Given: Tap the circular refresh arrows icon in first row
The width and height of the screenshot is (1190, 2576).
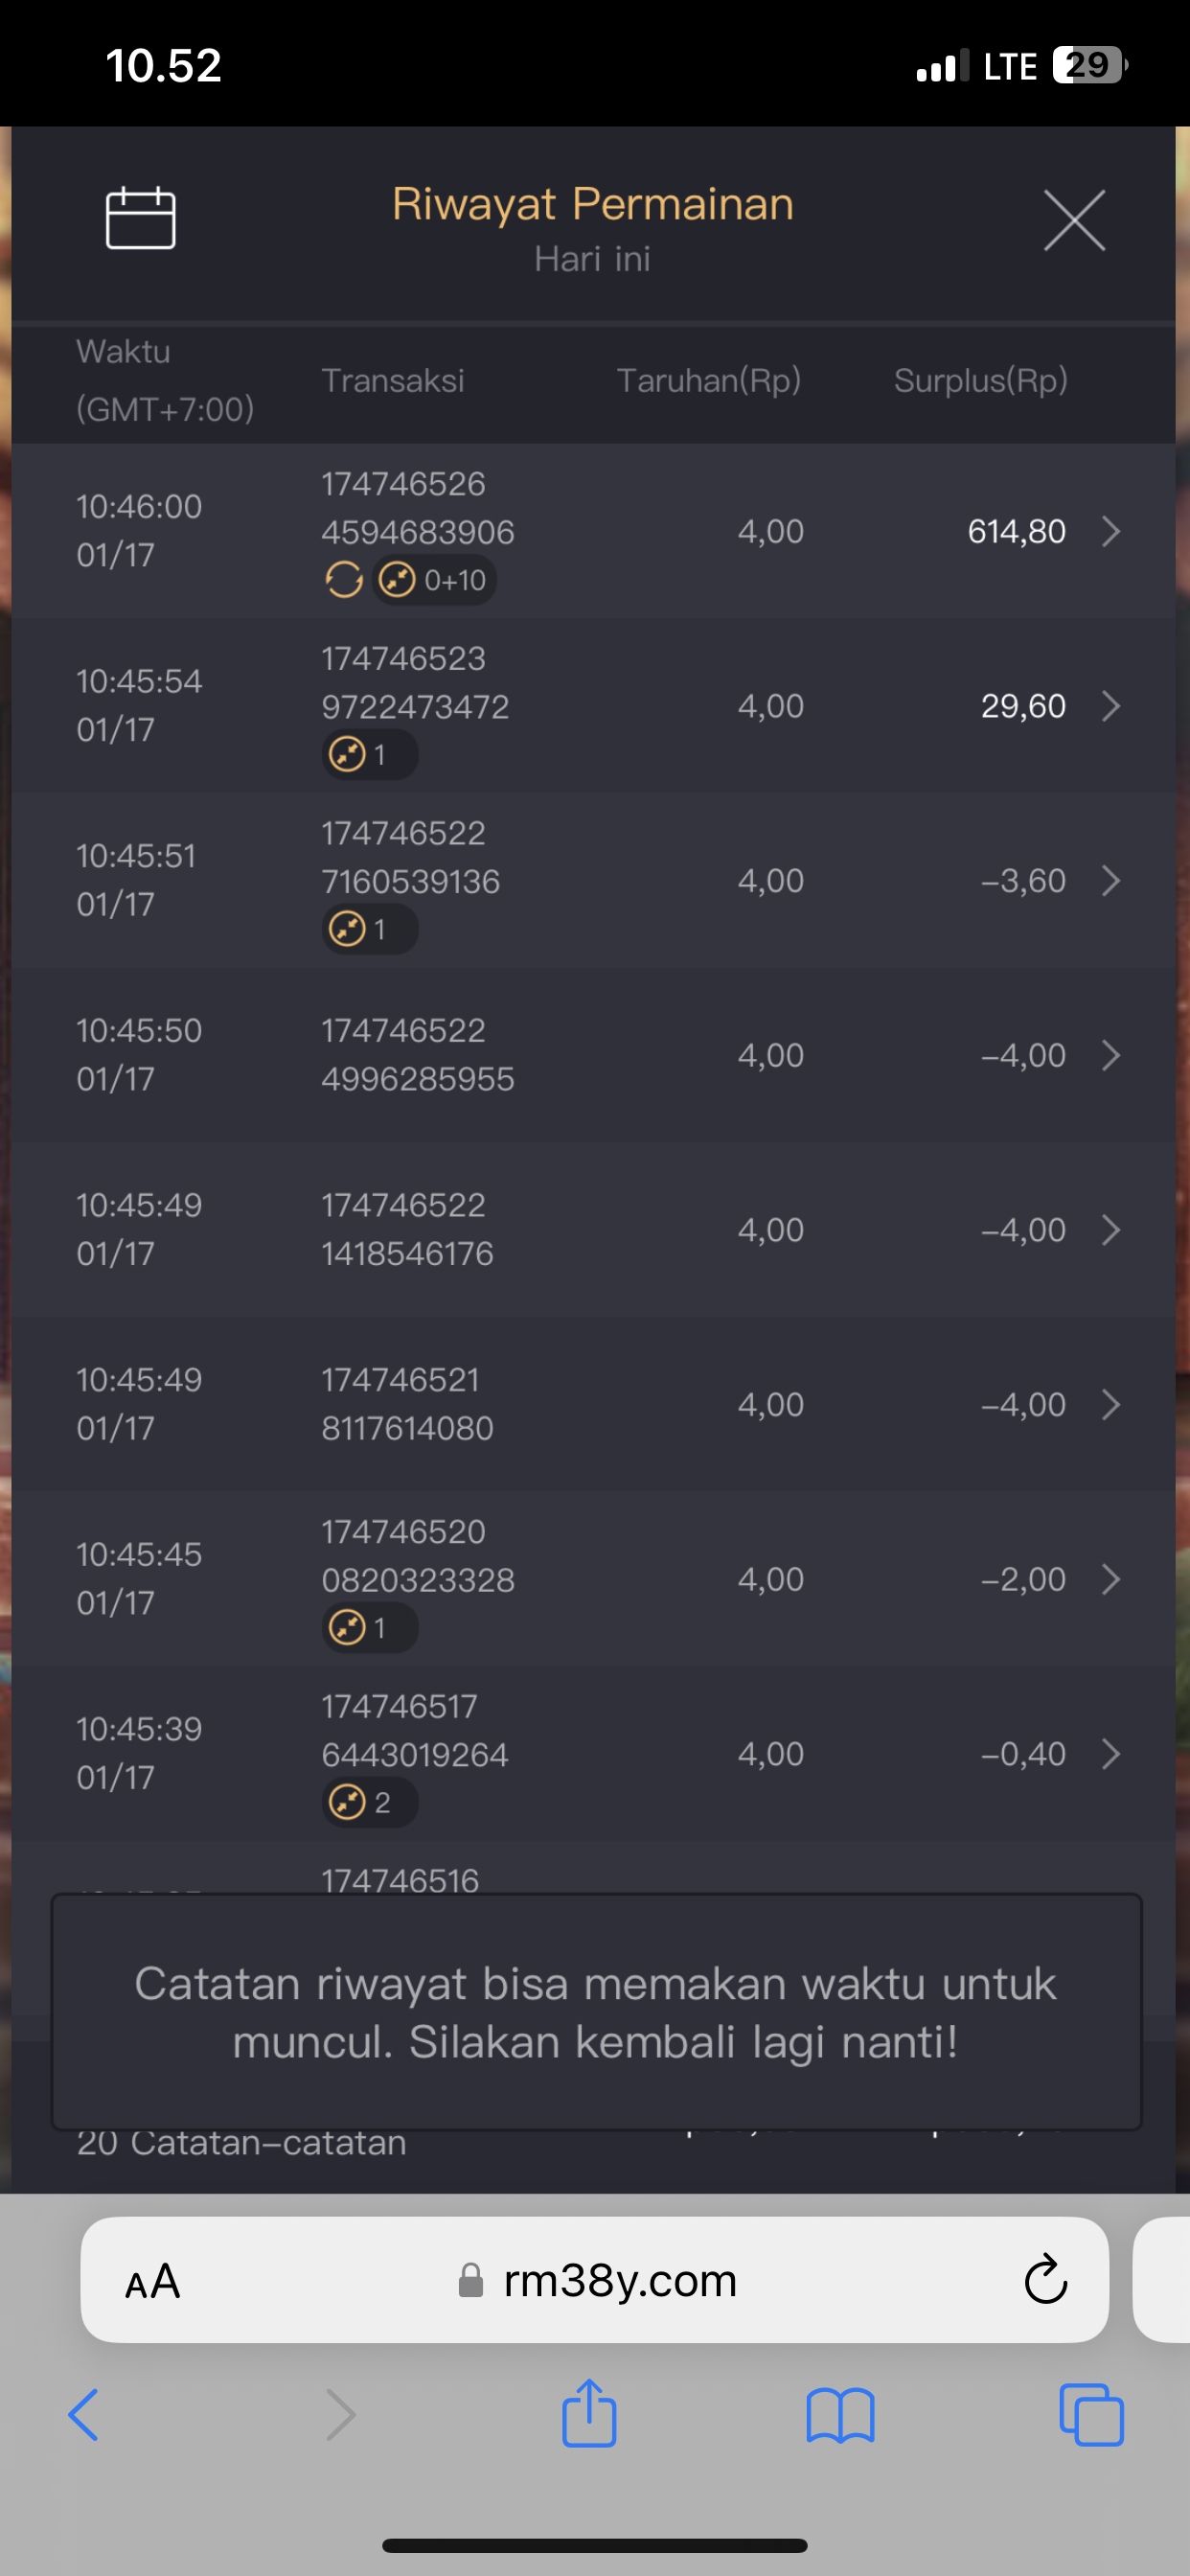Looking at the screenshot, I should (344, 580).
